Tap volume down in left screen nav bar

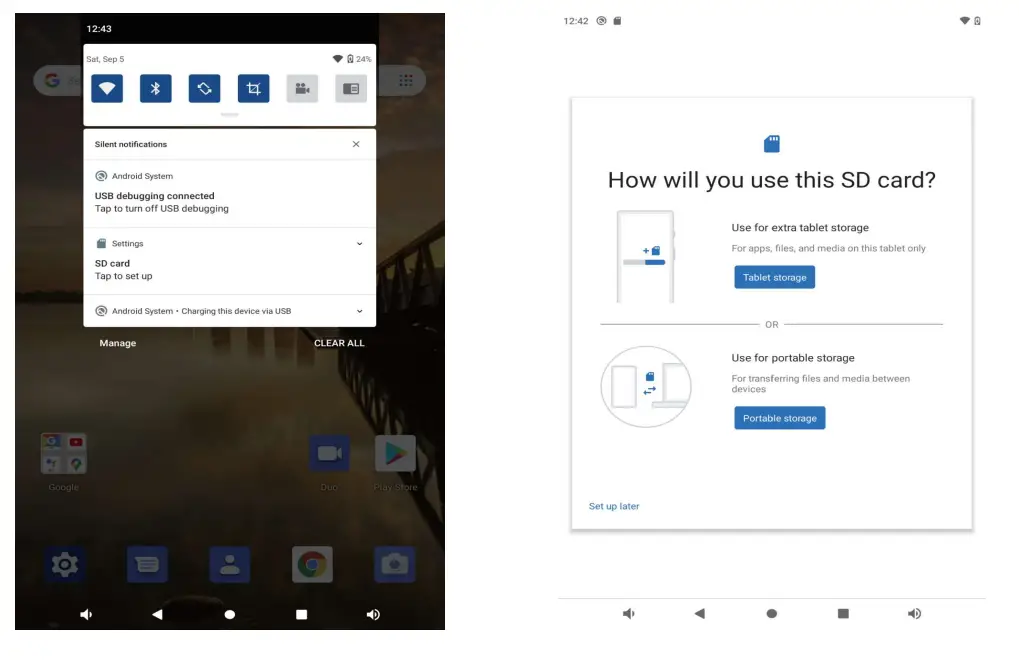tap(86, 614)
